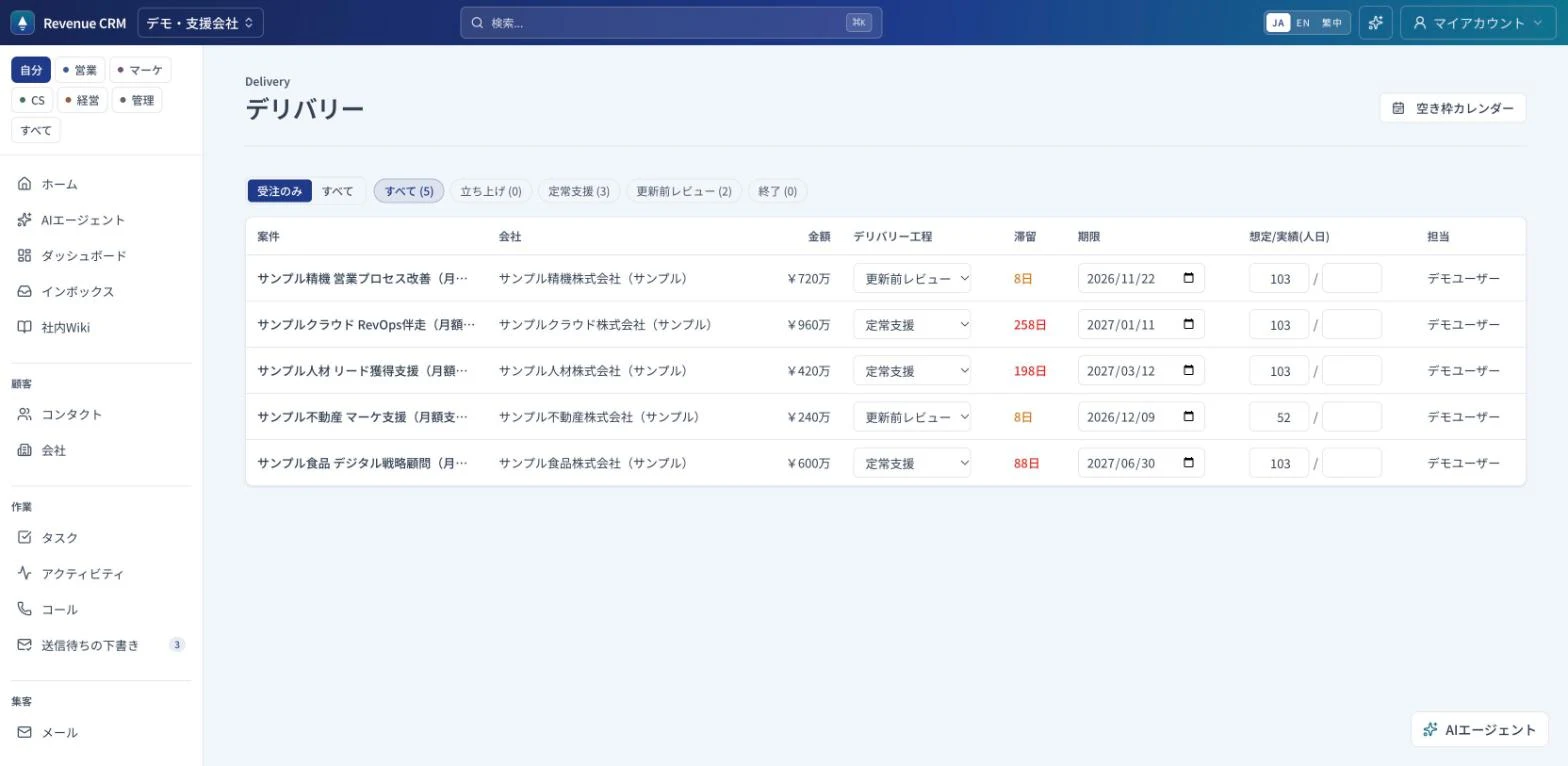Select the 終了 (0) stage tab
Screen dimensions: 1568x766
pyautogui.click(x=778, y=191)
